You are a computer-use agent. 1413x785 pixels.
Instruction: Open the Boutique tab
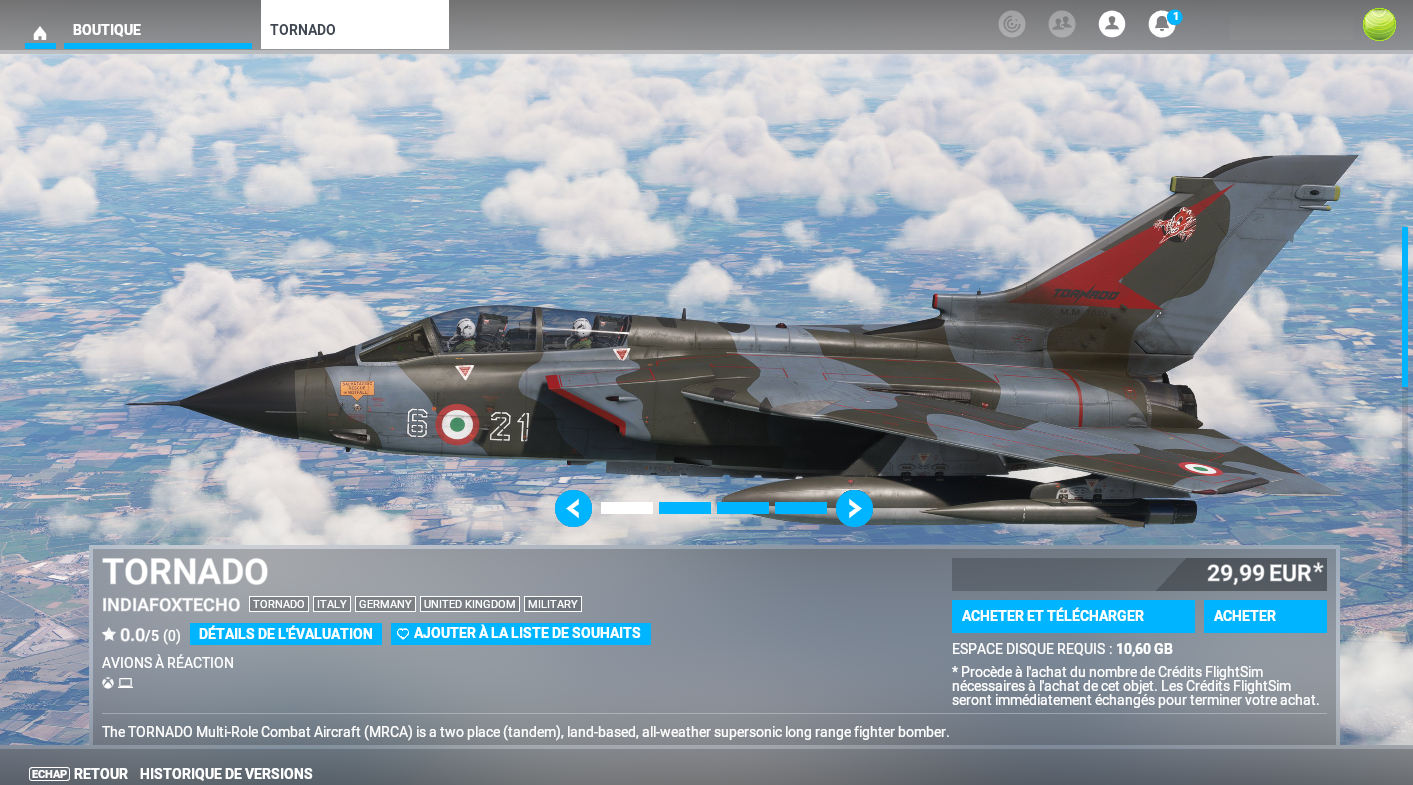click(157, 30)
